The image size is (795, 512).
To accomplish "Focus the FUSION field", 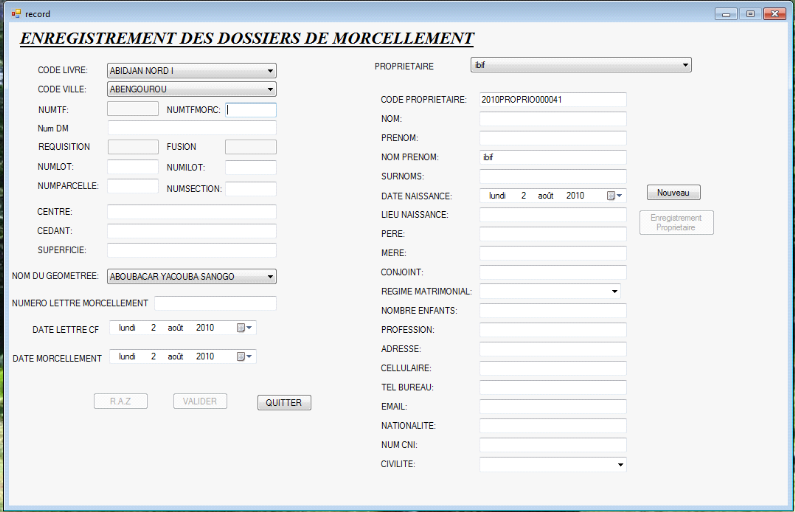I will (251, 147).
